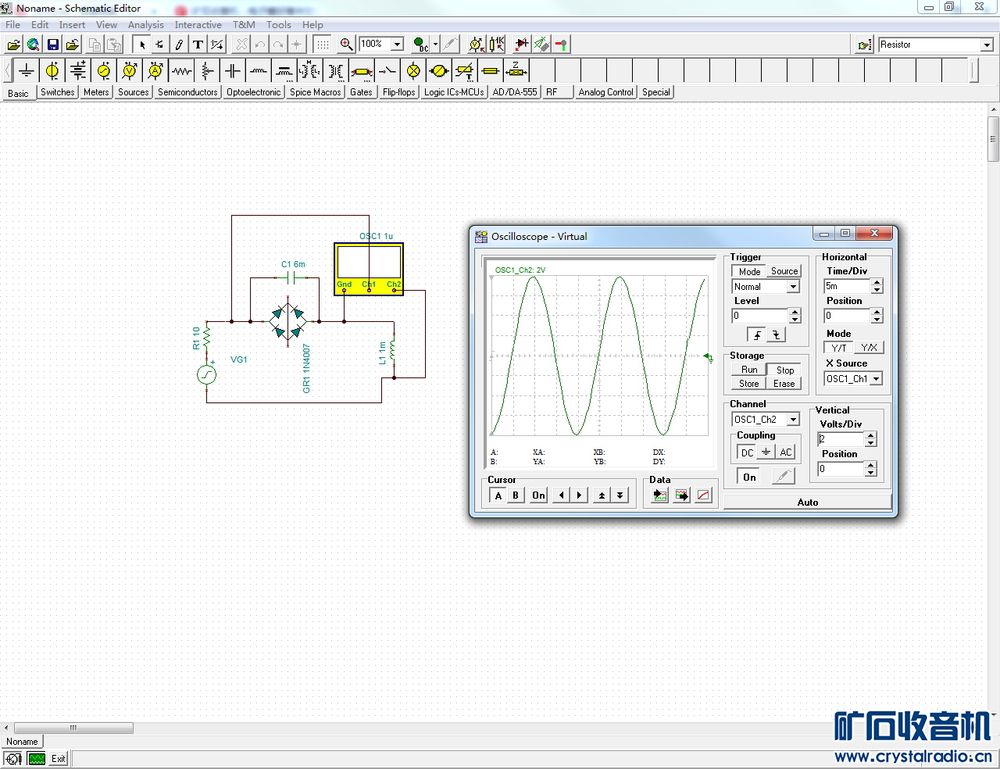The height and width of the screenshot is (769, 1000).
Task: Decrease the Volts/Div stepper value
Action: [871, 443]
